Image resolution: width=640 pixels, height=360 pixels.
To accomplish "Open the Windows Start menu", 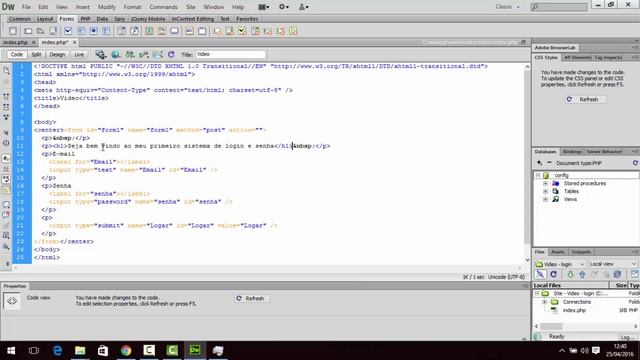I will pyautogui.click(x=11, y=350).
